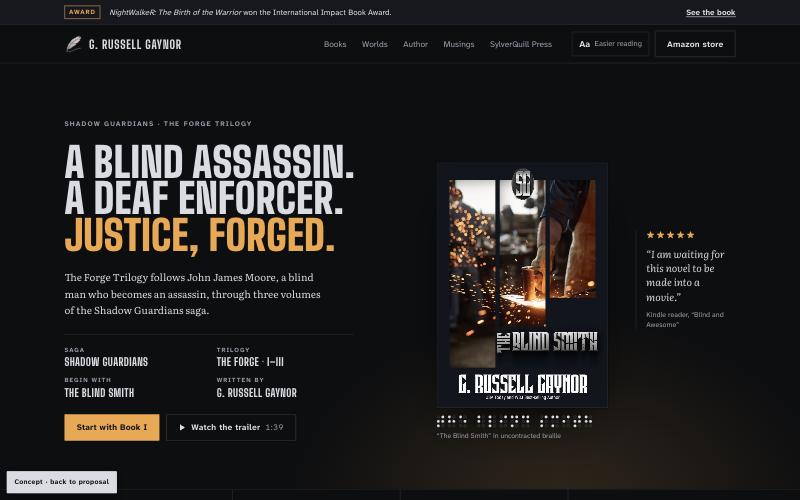
Task: Click the five-star rating icons
Action: [x=670, y=235]
